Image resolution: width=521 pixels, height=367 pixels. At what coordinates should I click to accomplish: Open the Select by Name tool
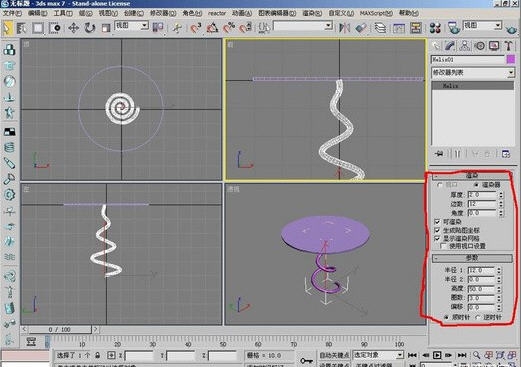click(22, 28)
